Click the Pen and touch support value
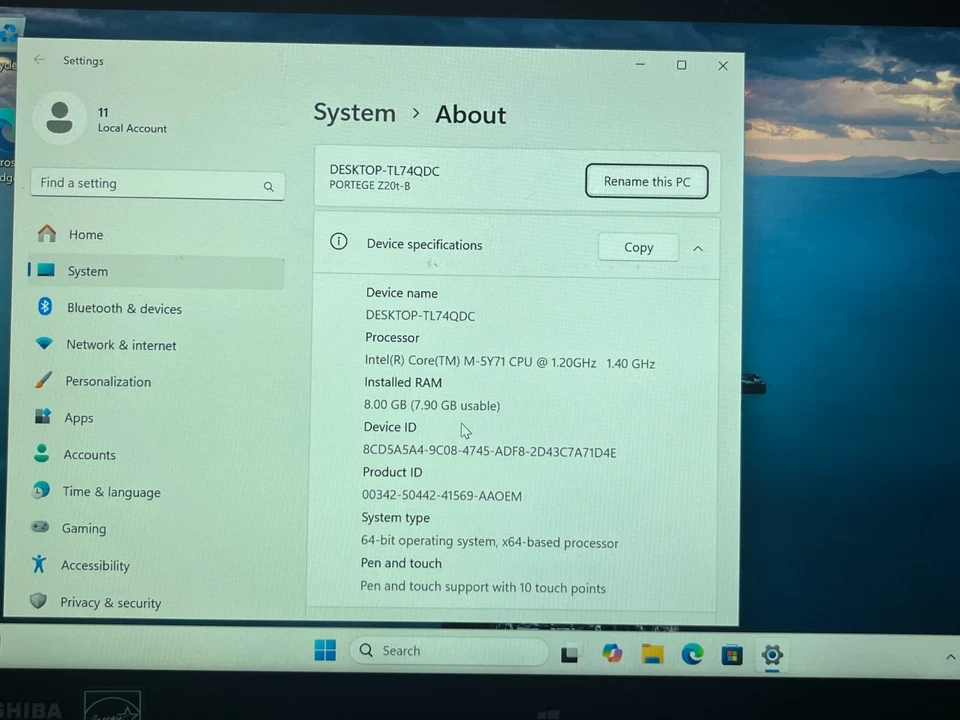Viewport: 960px width, 720px height. click(x=482, y=587)
